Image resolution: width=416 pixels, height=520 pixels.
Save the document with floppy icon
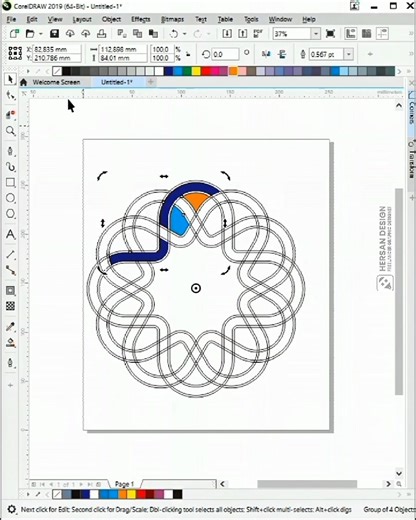(54, 34)
